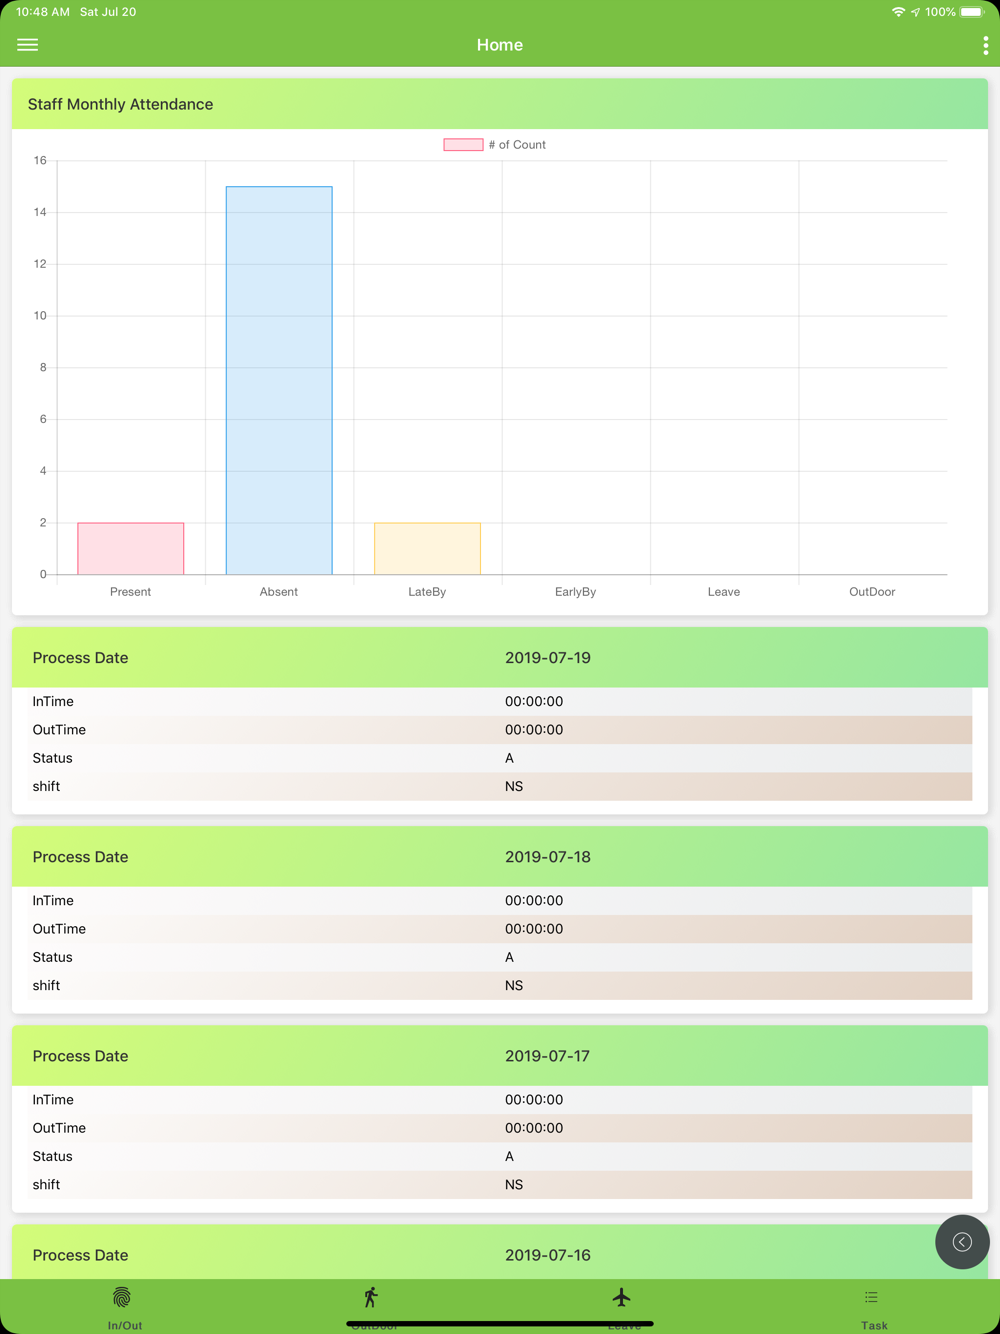Click InTime row in the 2019-07-18 card
1000x1334 pixels.
click(500, 900)
